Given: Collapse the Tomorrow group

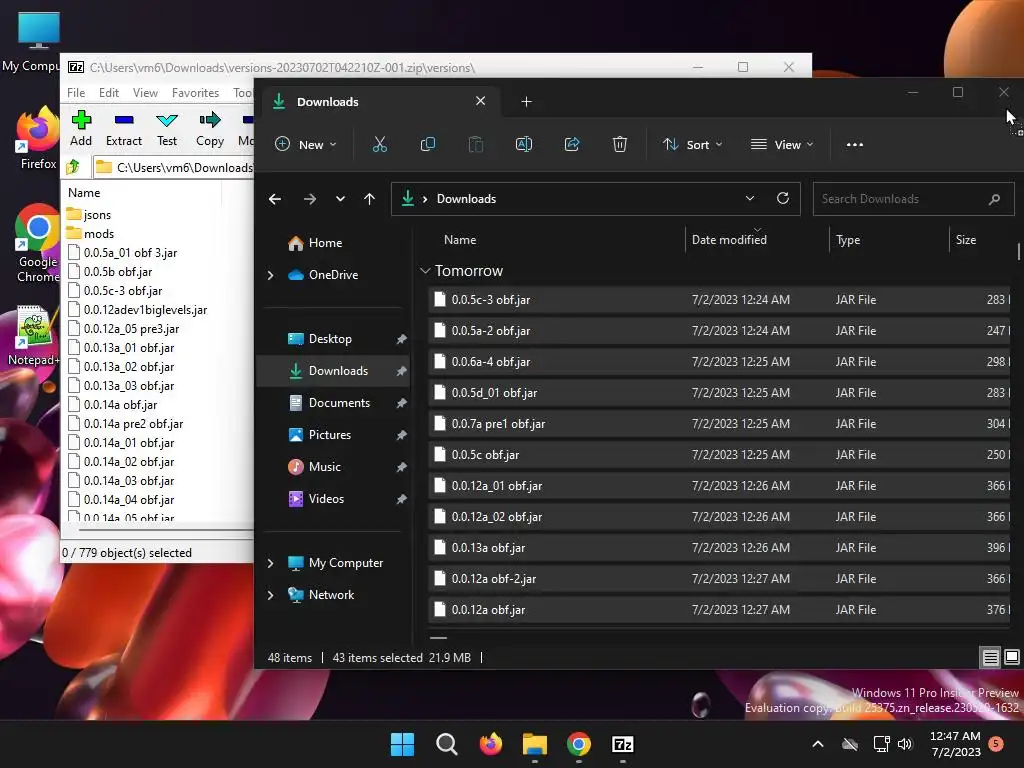Looking at the screenshot, I should coord(425,270).
